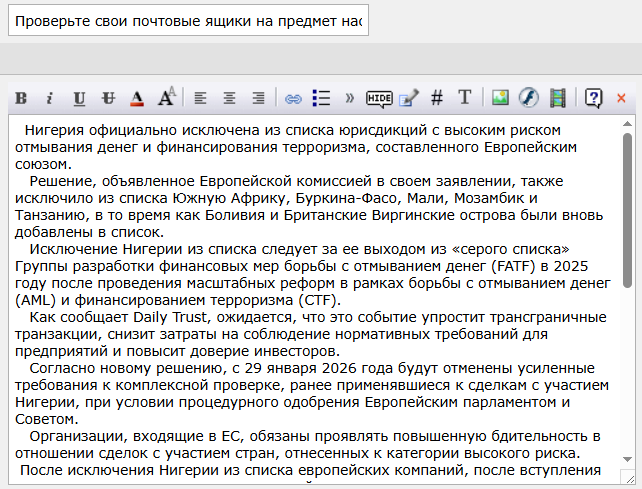
Task: Click the text '(AML)' in the editor
Action: [x=35, y=300]
